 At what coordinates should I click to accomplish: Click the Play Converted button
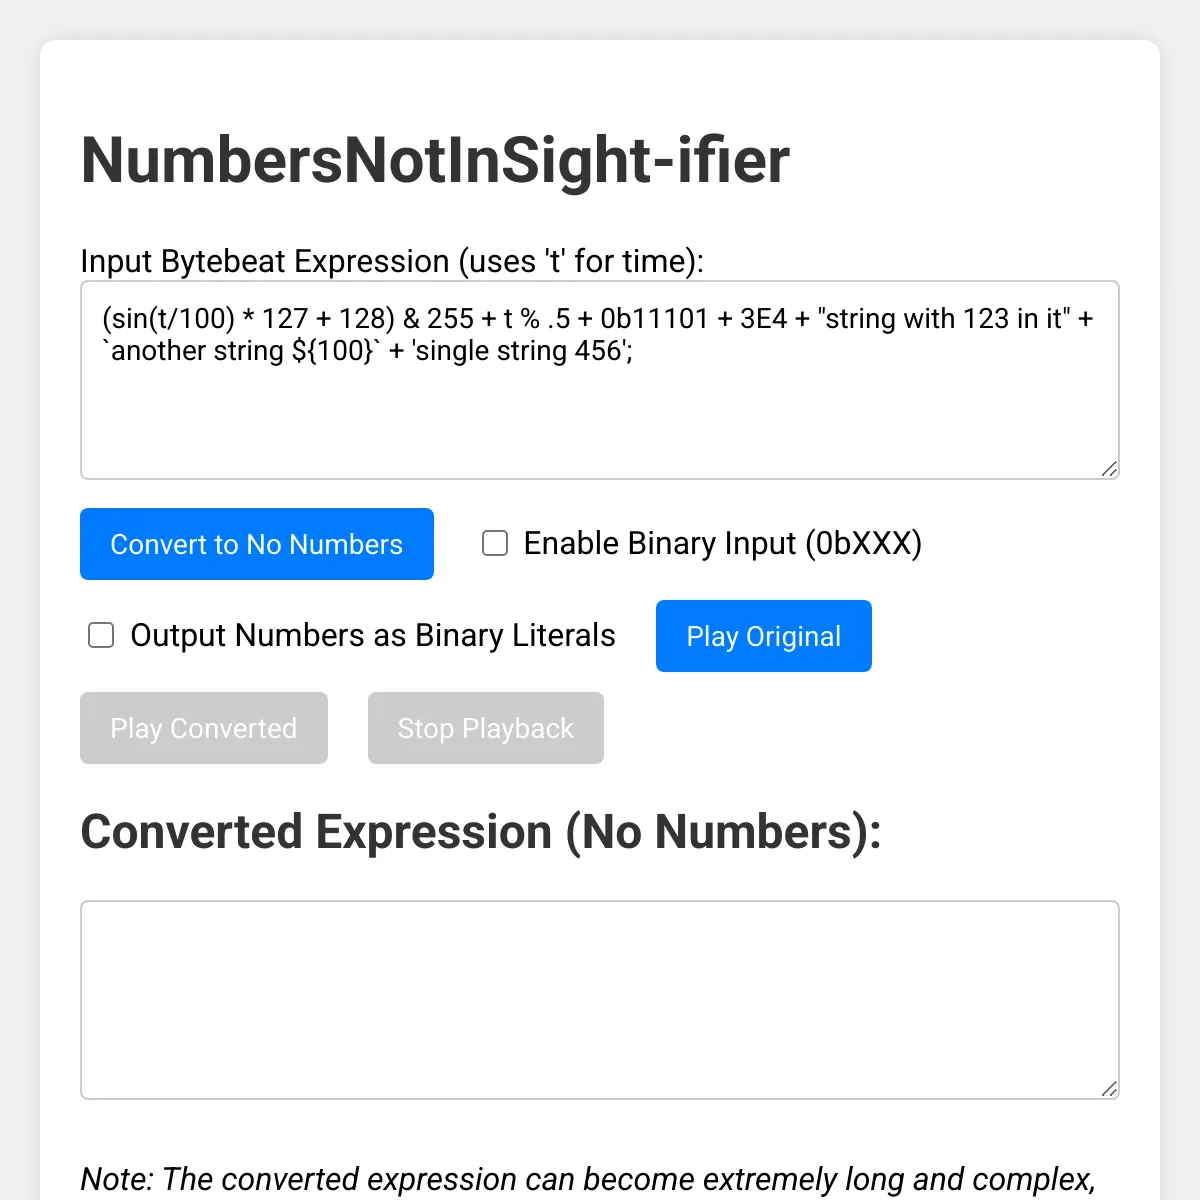(204, 728)
